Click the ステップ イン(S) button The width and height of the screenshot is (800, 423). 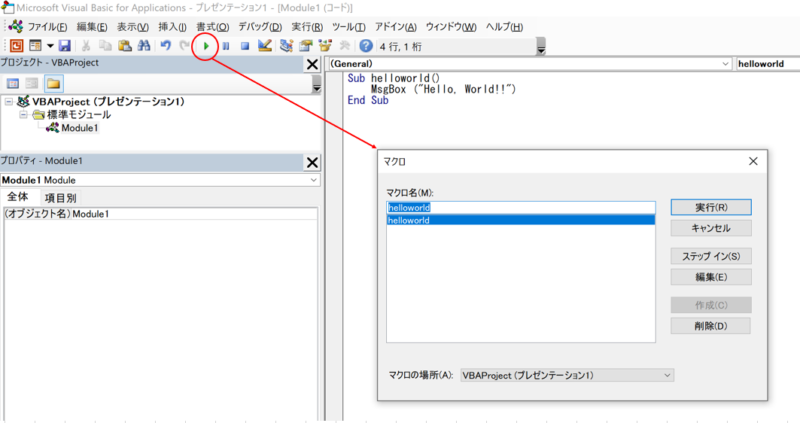point(711,256)
